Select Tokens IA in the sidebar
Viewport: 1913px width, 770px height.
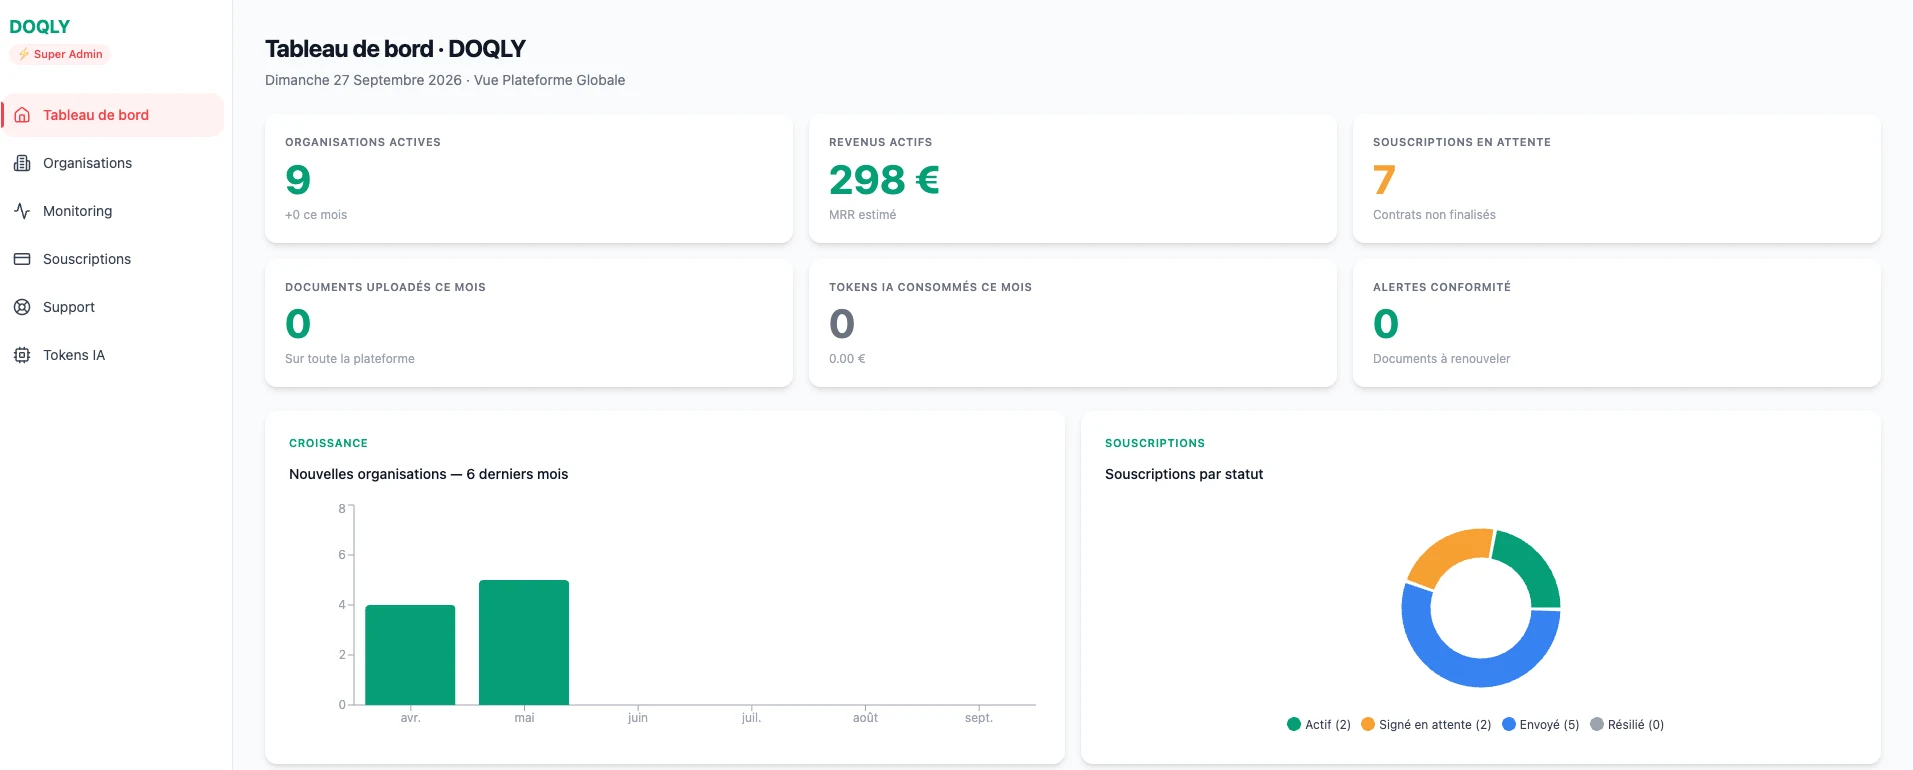coord(113,355)
